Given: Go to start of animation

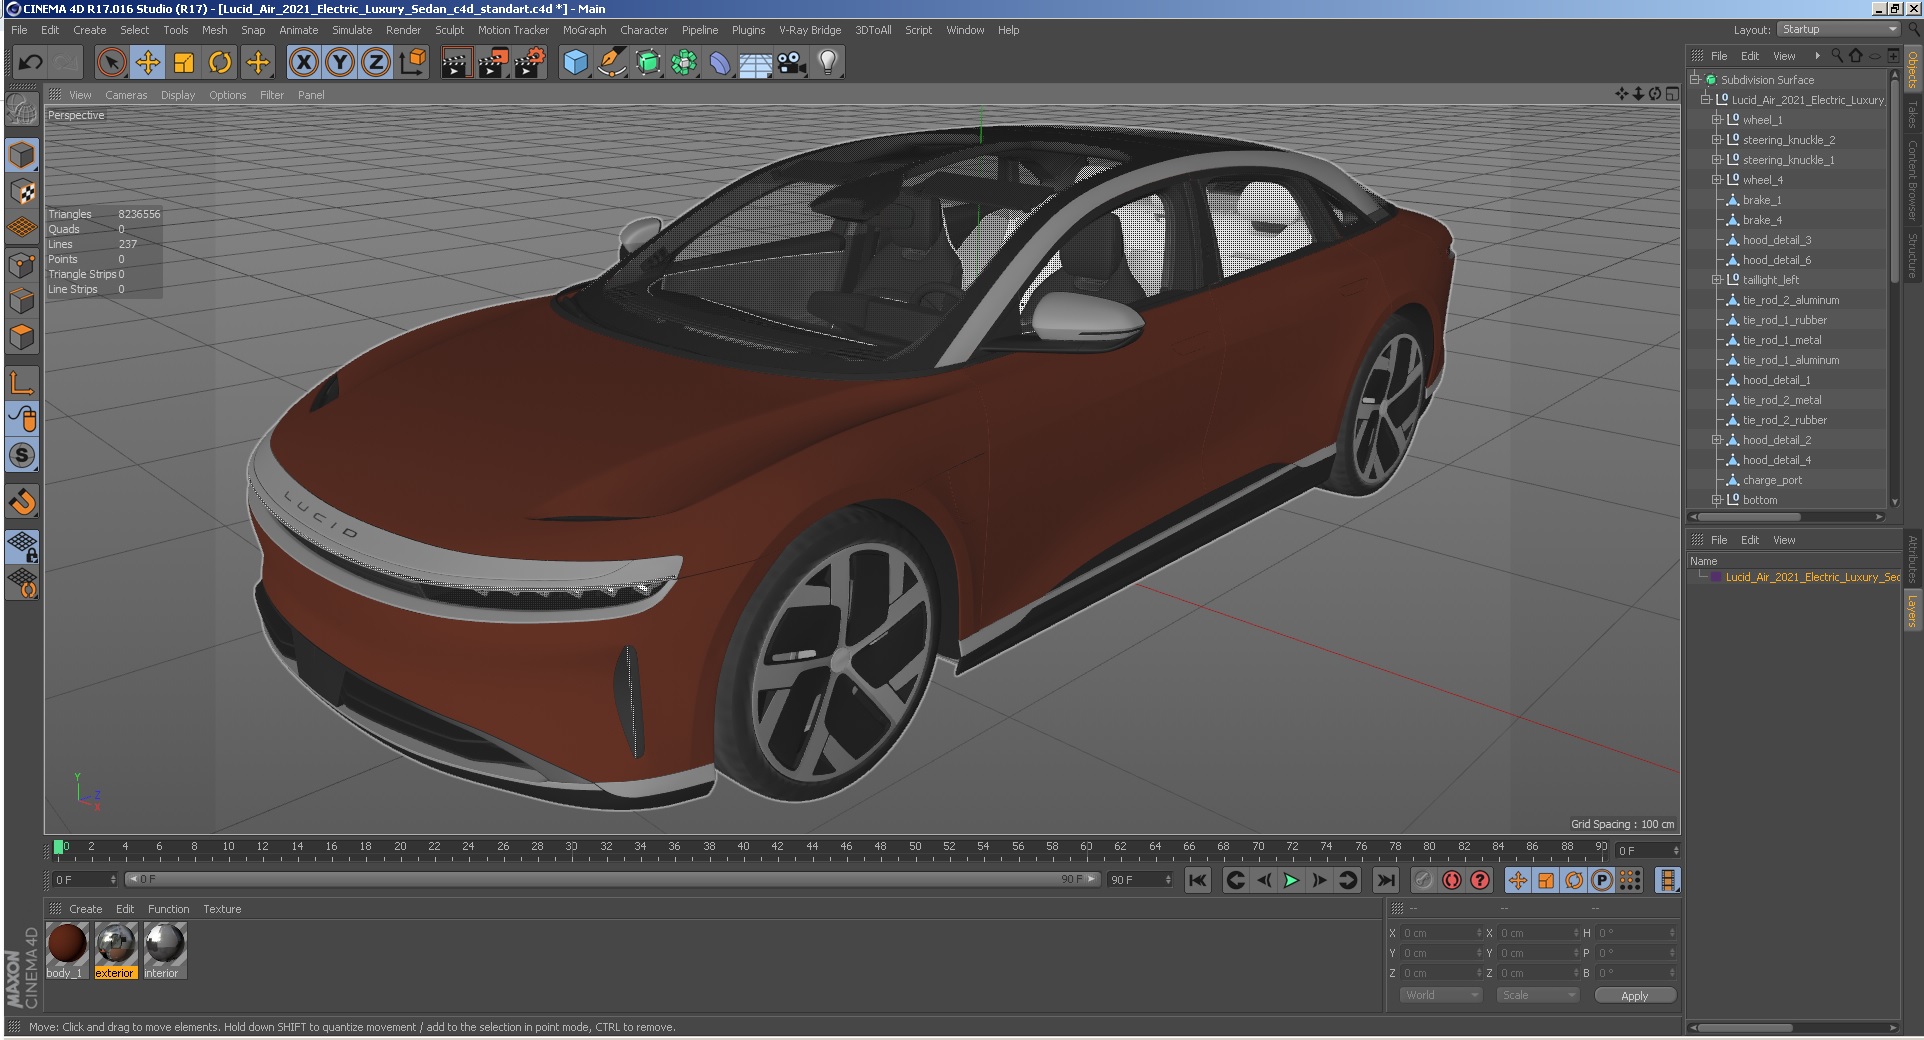Looking at the screenshot, I should (1197, 880).
